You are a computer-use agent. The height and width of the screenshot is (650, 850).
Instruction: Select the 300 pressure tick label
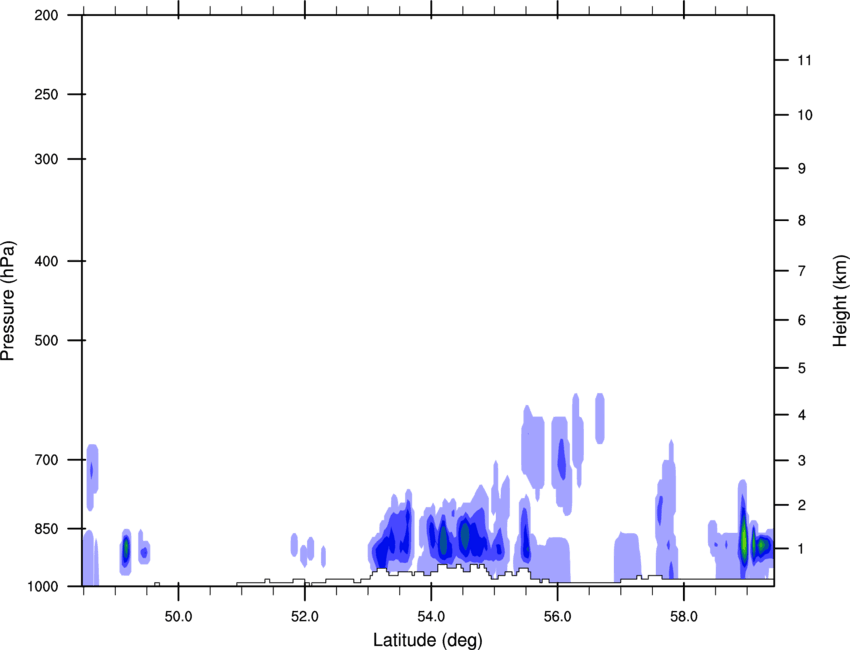46,159
